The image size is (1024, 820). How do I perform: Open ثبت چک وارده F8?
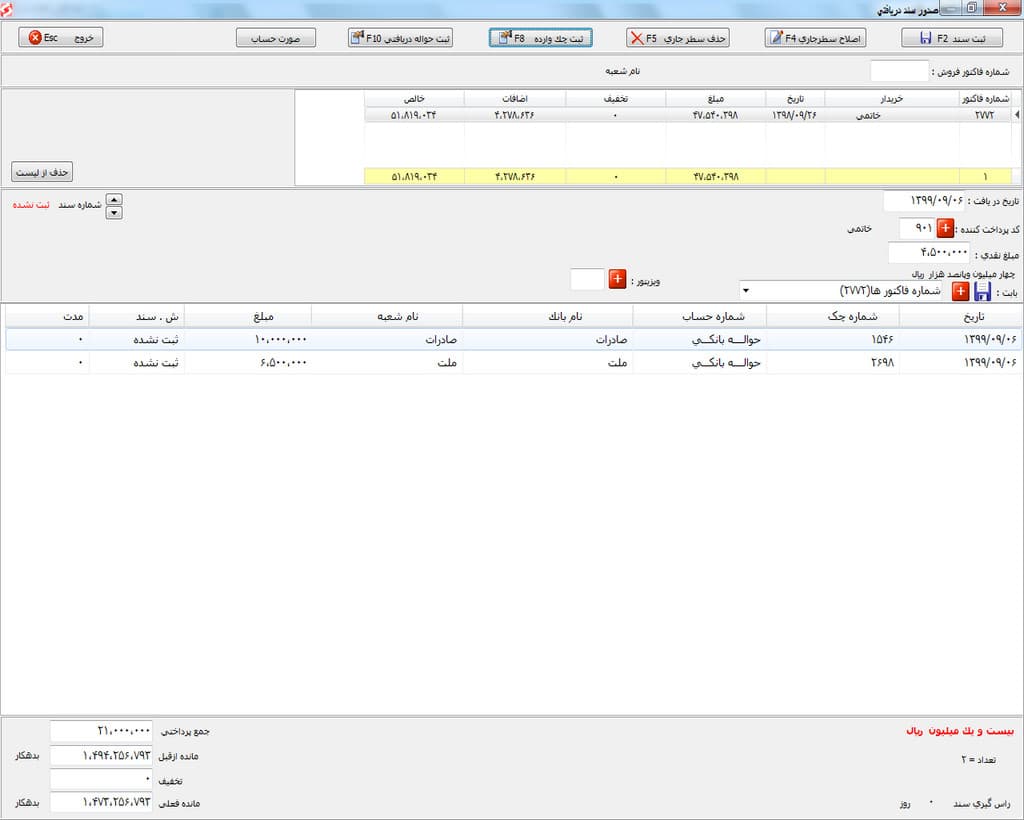[540, 38]
